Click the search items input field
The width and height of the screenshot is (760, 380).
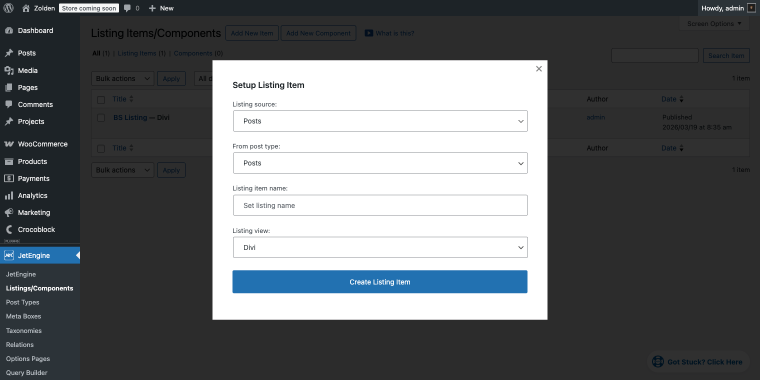[x=655, y=56]
